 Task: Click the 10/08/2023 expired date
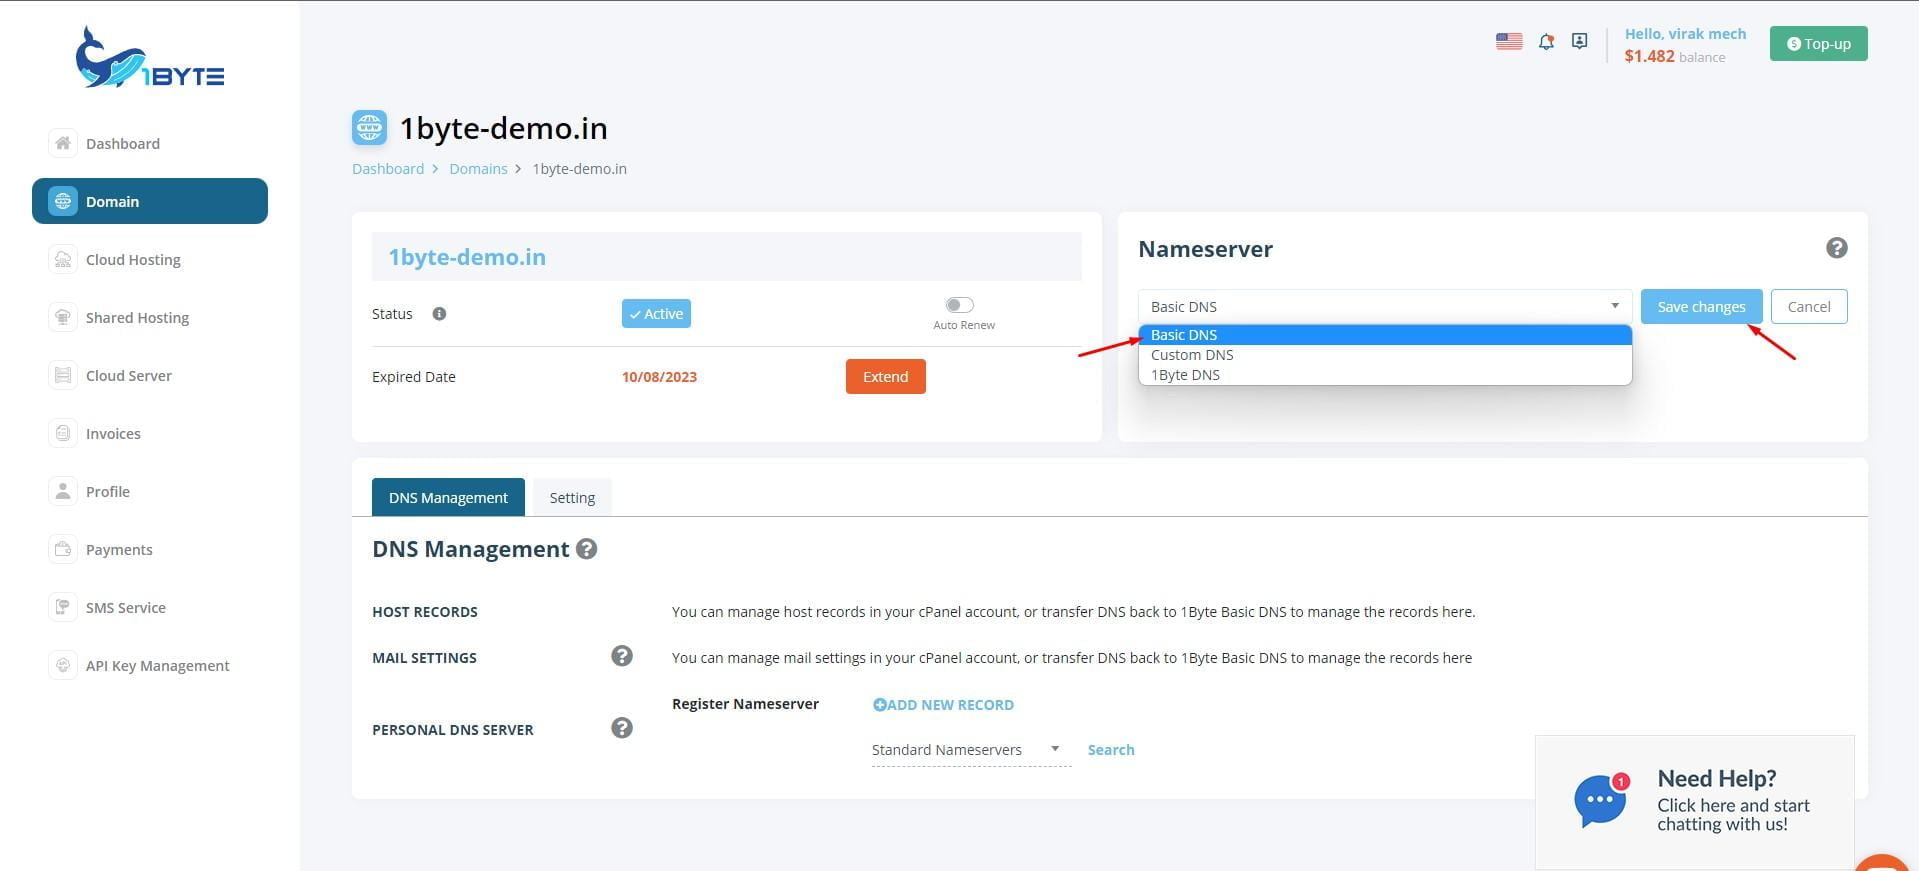pos(659,377)
